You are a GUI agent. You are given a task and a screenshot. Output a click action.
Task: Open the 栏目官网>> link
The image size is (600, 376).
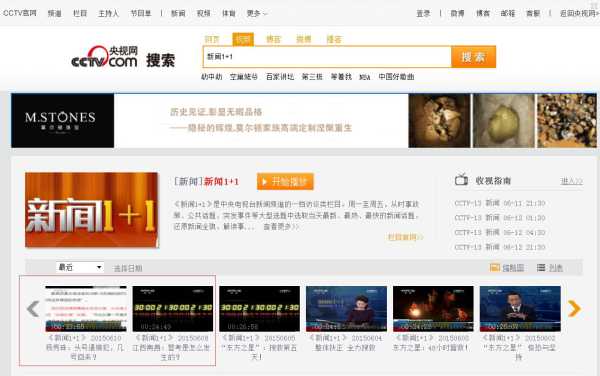tap(406, 238)
